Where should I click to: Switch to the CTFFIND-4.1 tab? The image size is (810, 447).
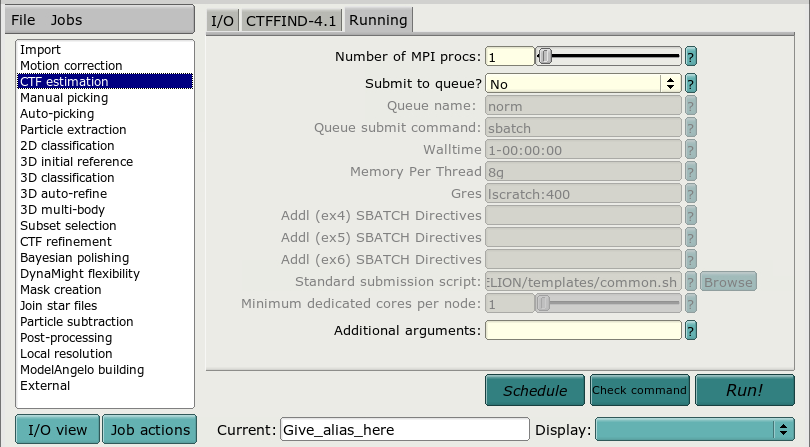coord(291,21)
